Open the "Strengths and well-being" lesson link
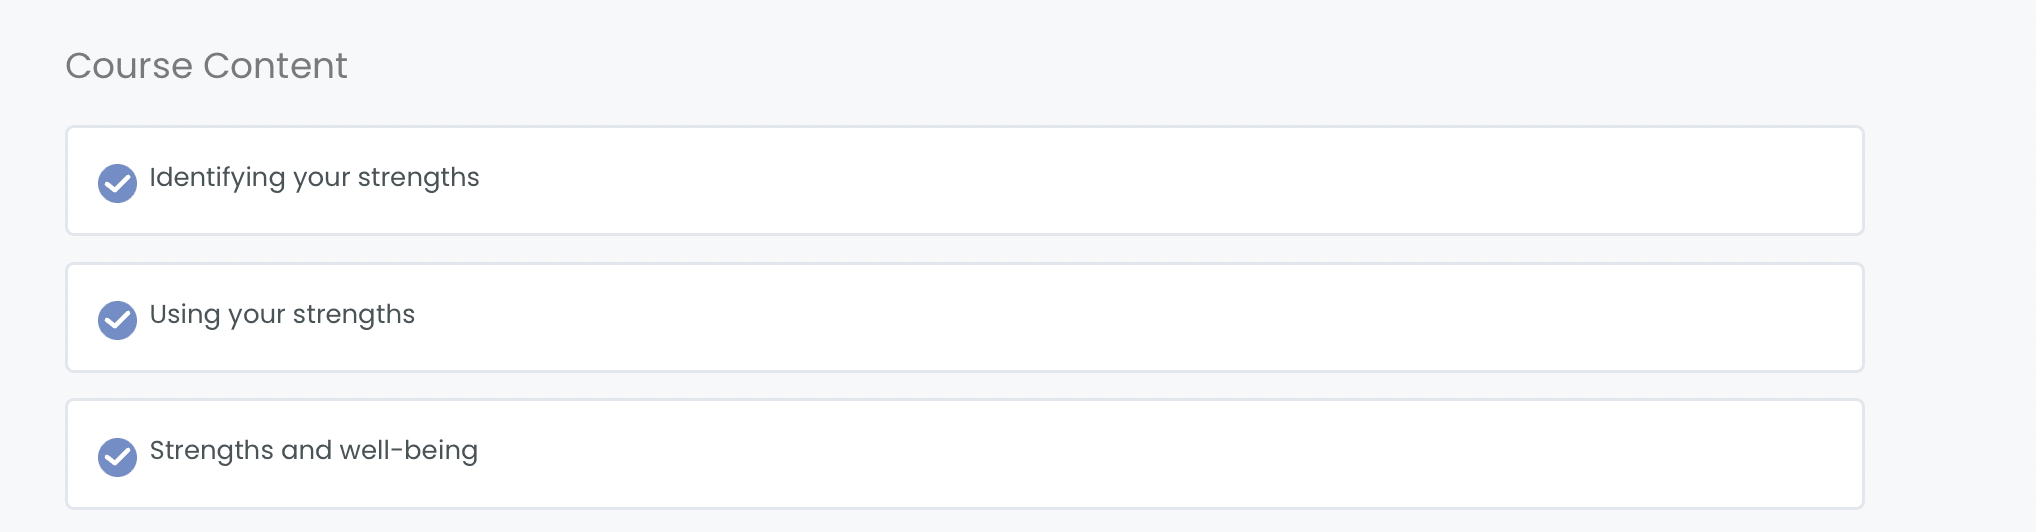Image resolution: width=2036 pixels, height=532 pixels. 313,451
